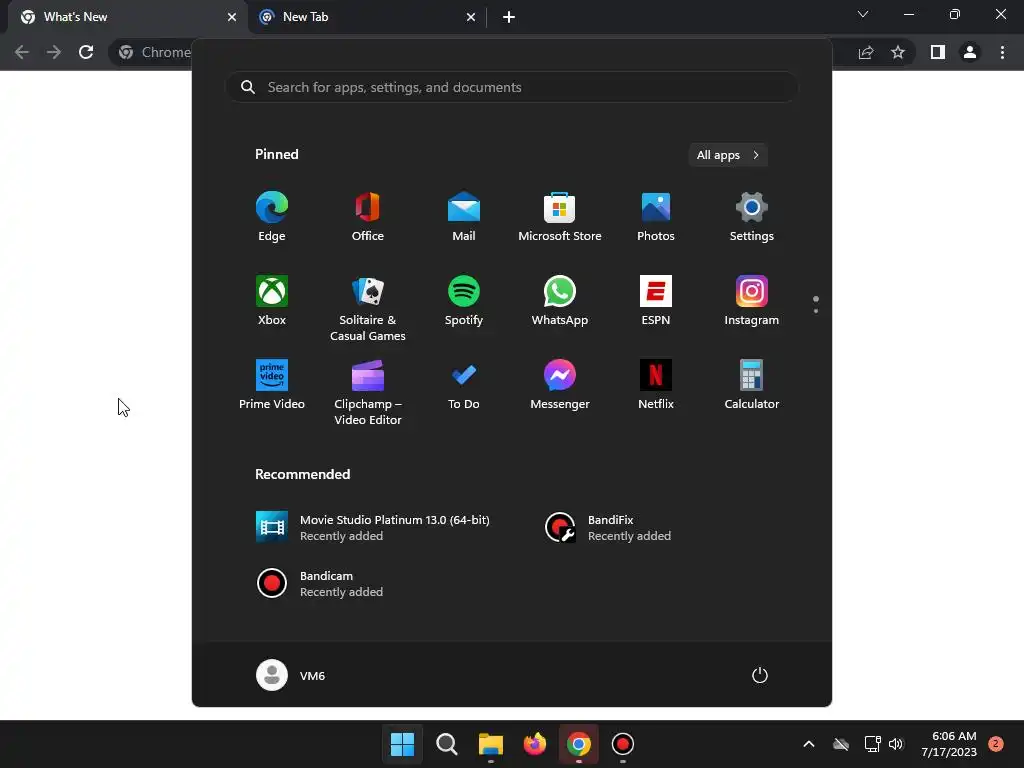The image size is (1024, 768).
Task: Open a new Chrome tab
Action: coord(509,17)
